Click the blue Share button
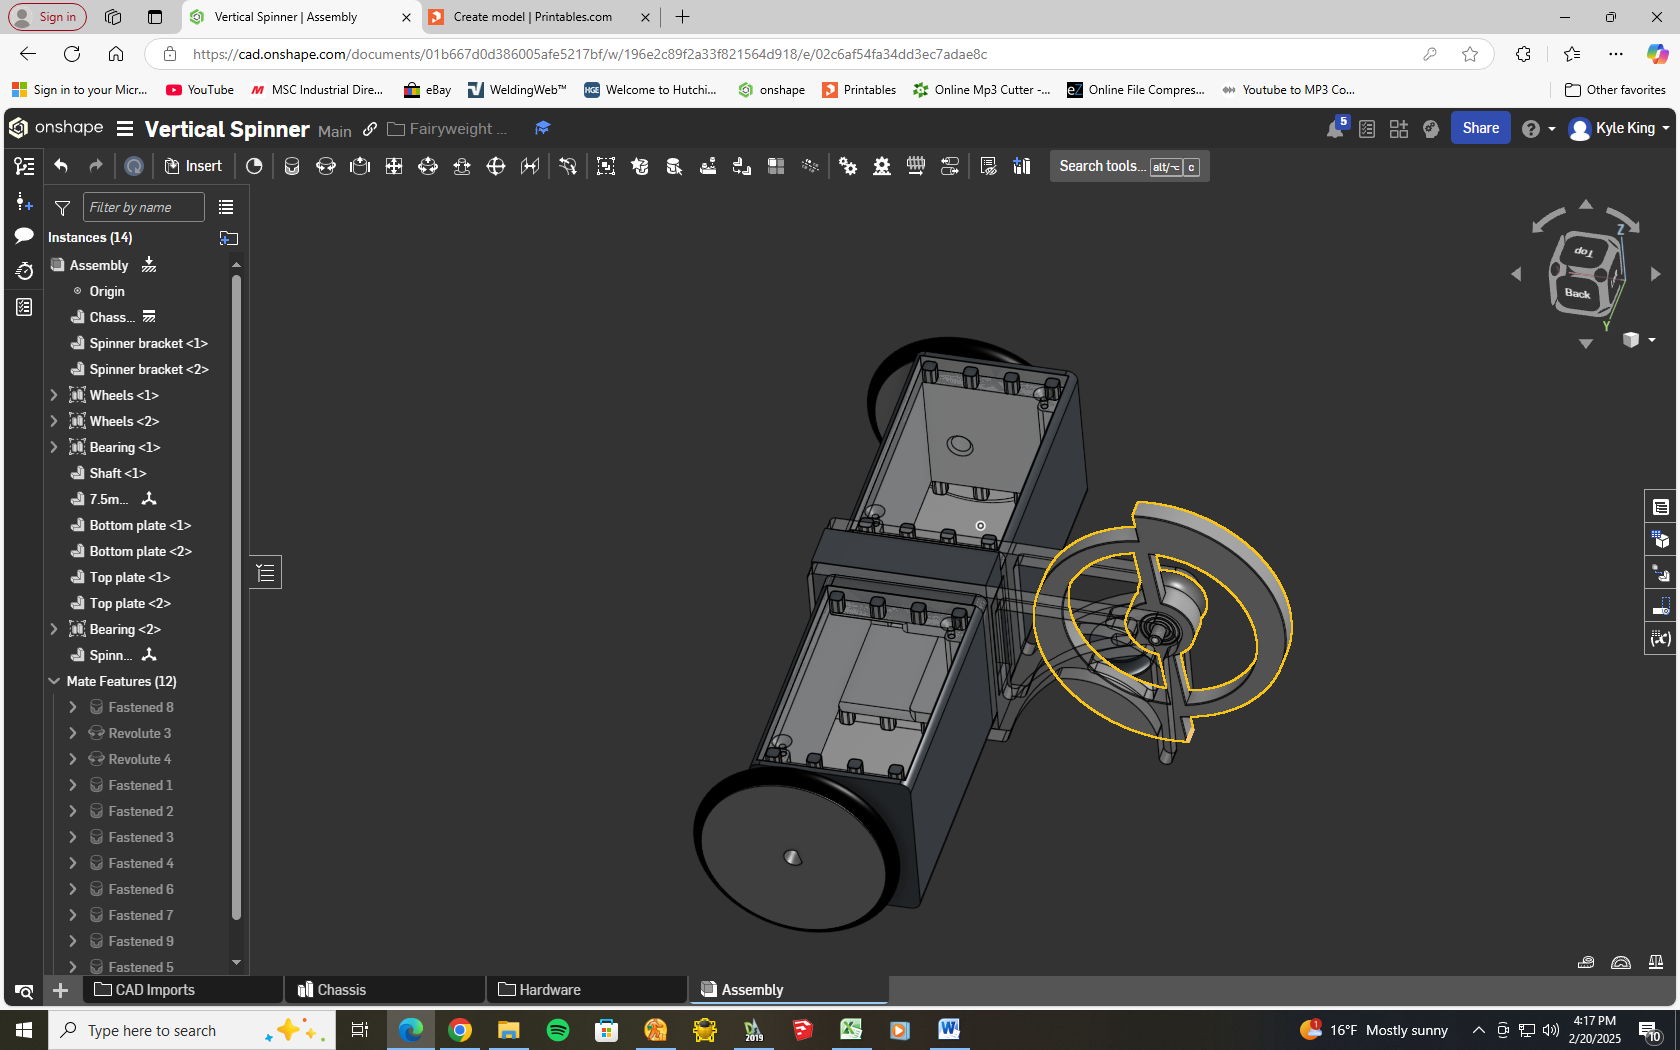The image size is (1680, 1050). coord(1480,128)
